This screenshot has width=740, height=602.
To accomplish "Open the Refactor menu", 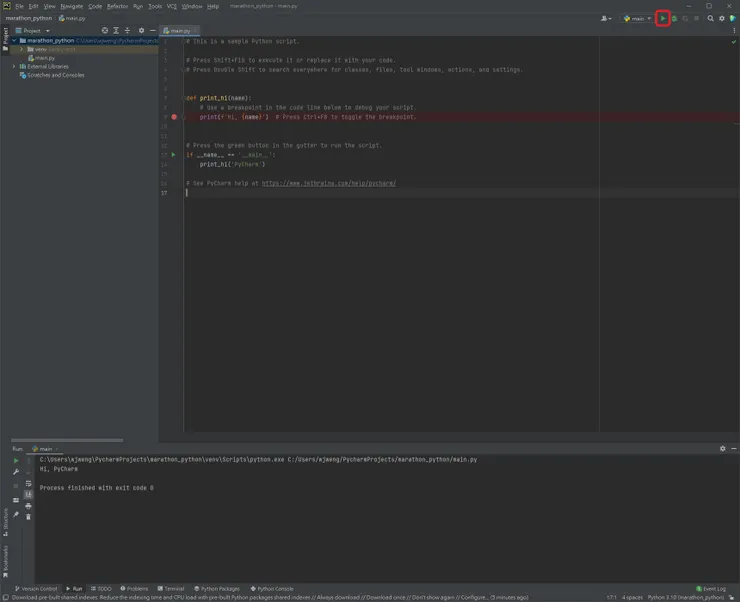I will click(117, 6).
